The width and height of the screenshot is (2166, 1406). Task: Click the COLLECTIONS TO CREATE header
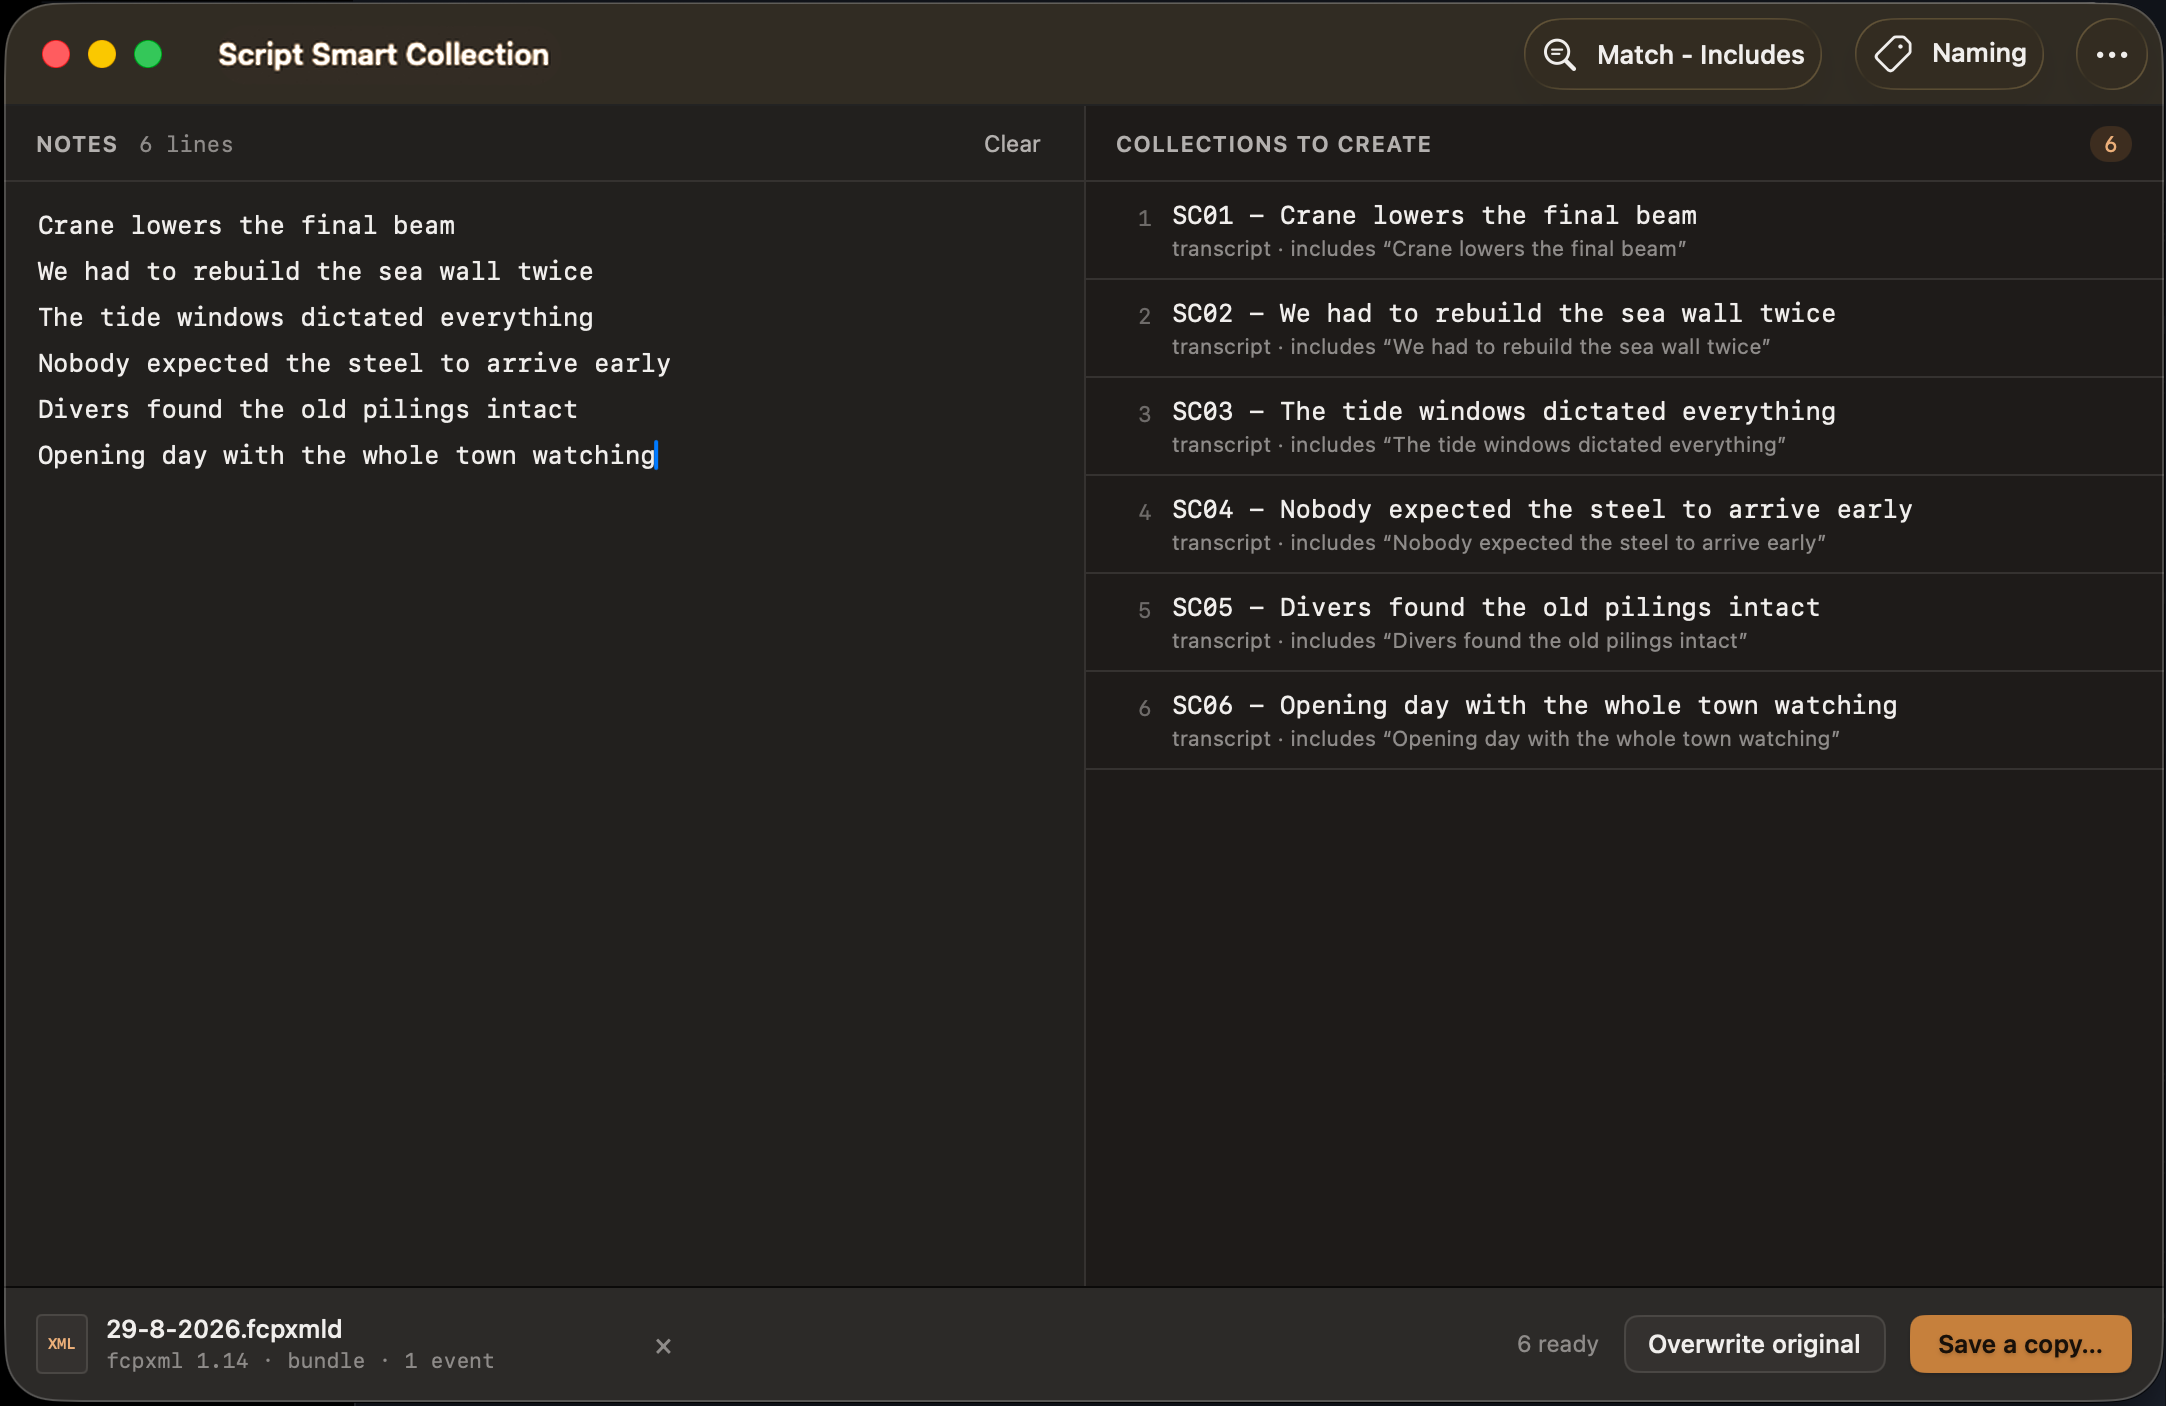(x=1273, y=144)
